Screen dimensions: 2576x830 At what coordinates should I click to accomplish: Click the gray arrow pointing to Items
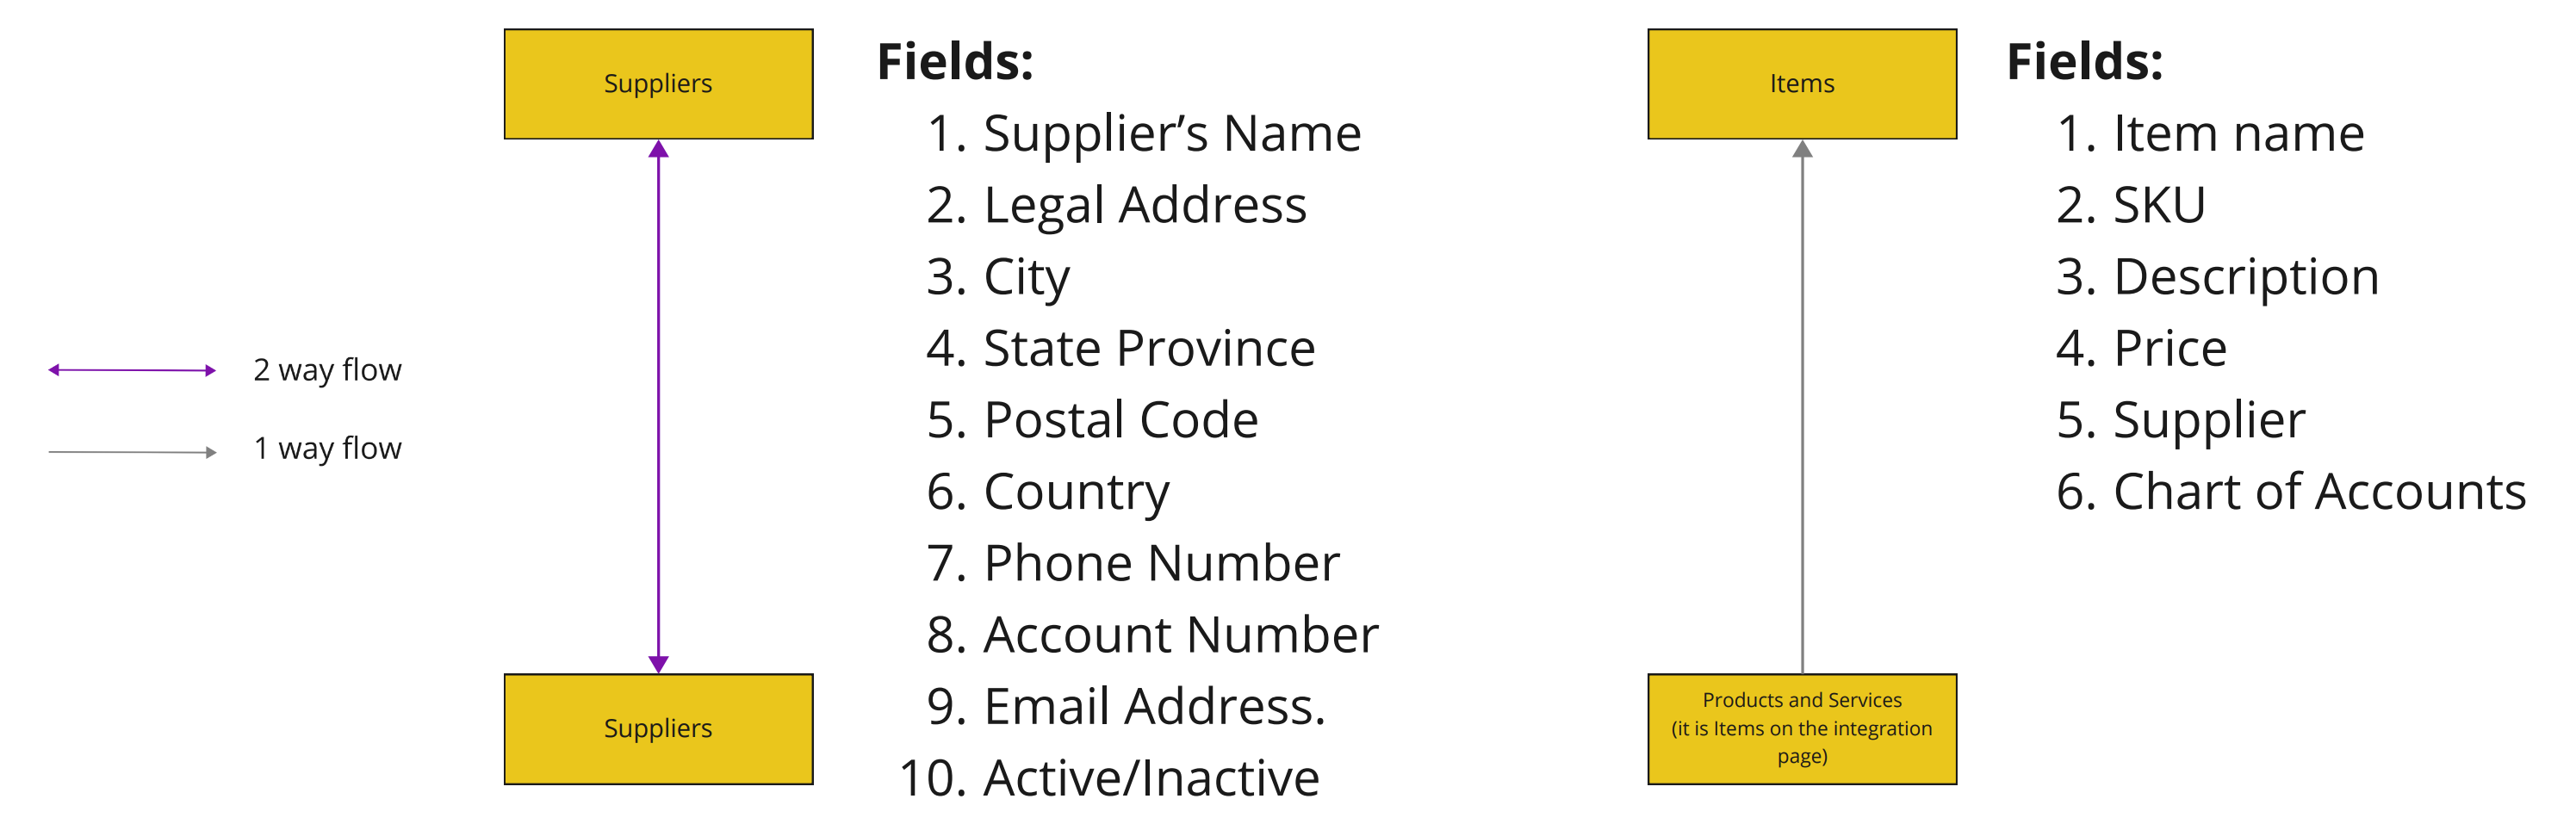(x=1802, y=407)
